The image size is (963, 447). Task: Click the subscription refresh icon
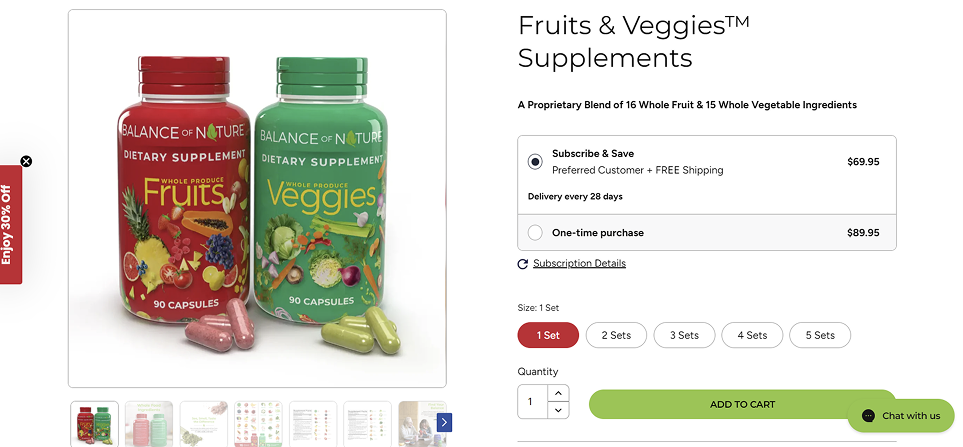(522, 264)
